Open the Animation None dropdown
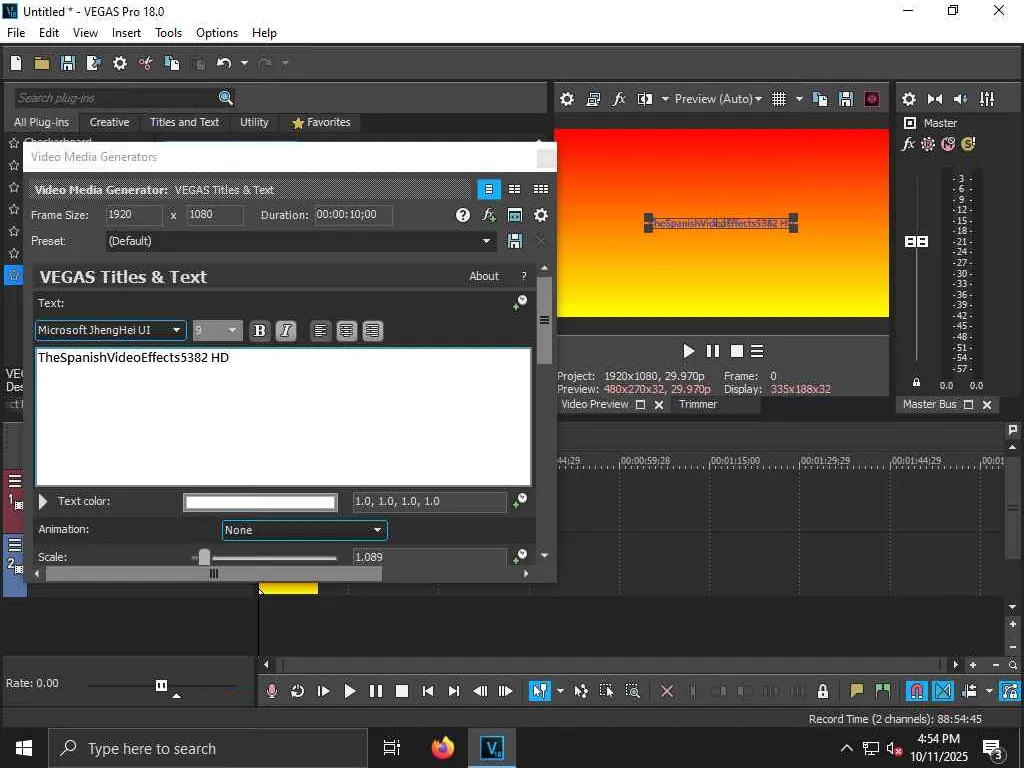This screenshot has width=1024, height=768. tap(304, 530)
